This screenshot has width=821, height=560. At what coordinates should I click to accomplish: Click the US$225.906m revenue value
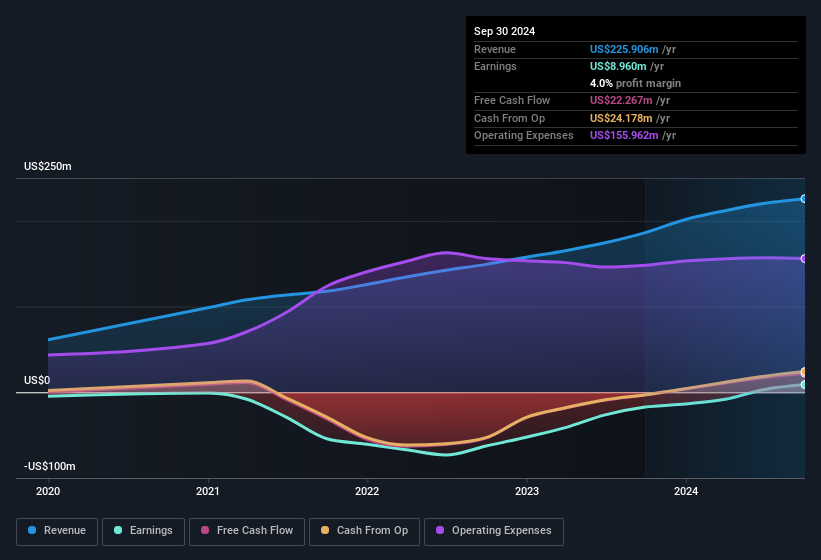tap(624, 49)
